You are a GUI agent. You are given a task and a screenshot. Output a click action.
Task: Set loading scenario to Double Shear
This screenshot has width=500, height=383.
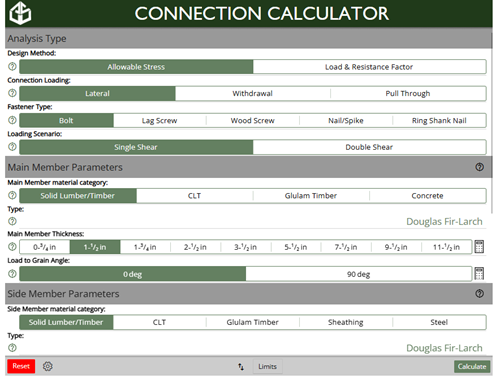[369, 147]
